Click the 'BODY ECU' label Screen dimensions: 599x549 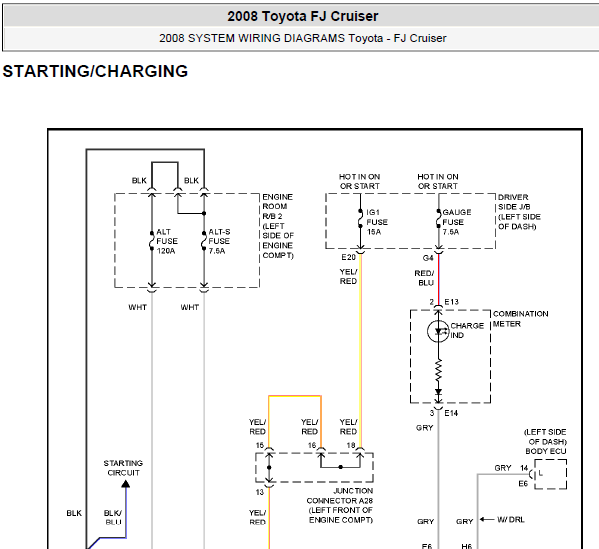546,451
